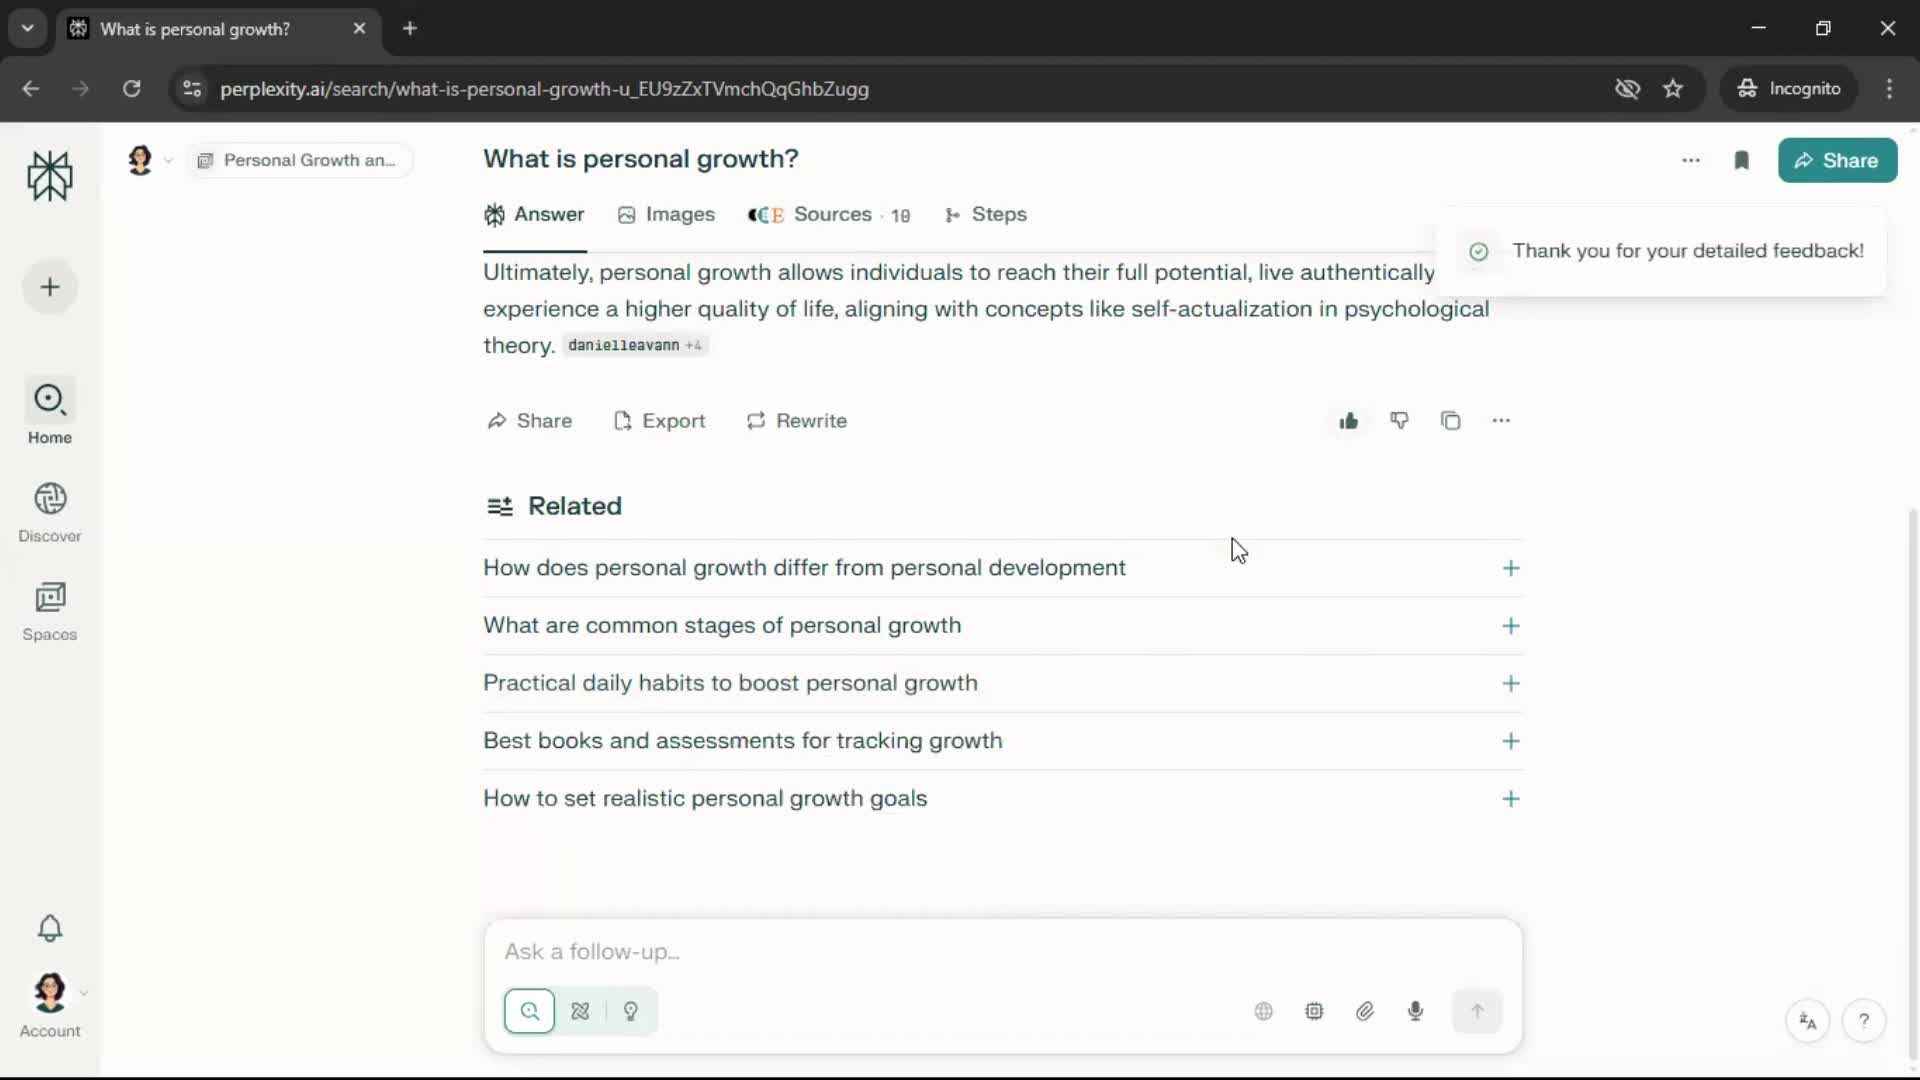1920x1080 pixels.
Task: Click the green Share button
Action: tap(1837, 161)
